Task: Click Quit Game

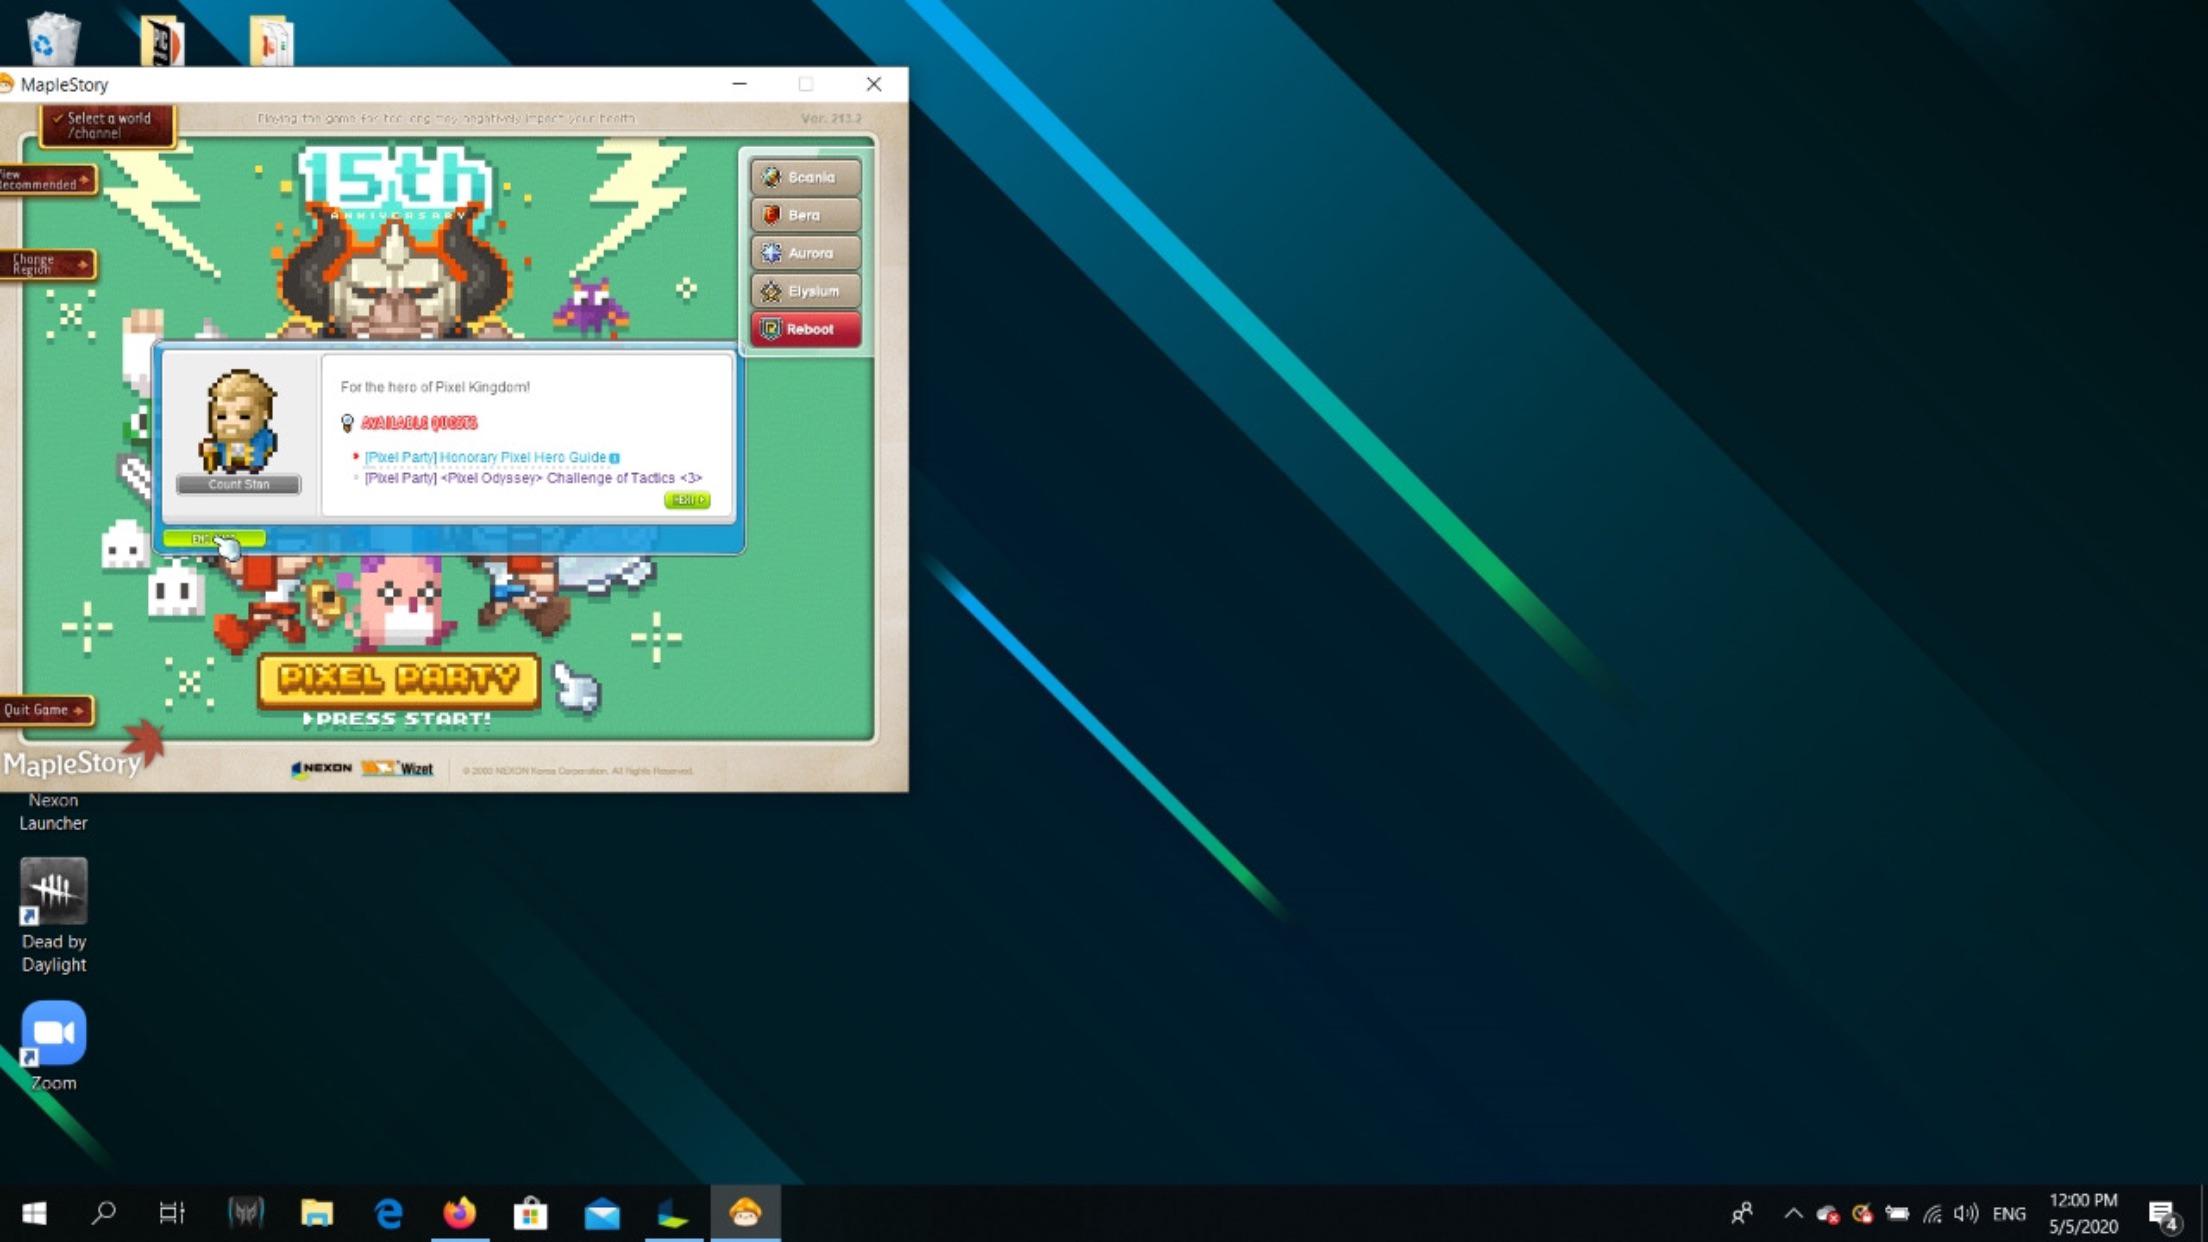Action: (44, 710)
